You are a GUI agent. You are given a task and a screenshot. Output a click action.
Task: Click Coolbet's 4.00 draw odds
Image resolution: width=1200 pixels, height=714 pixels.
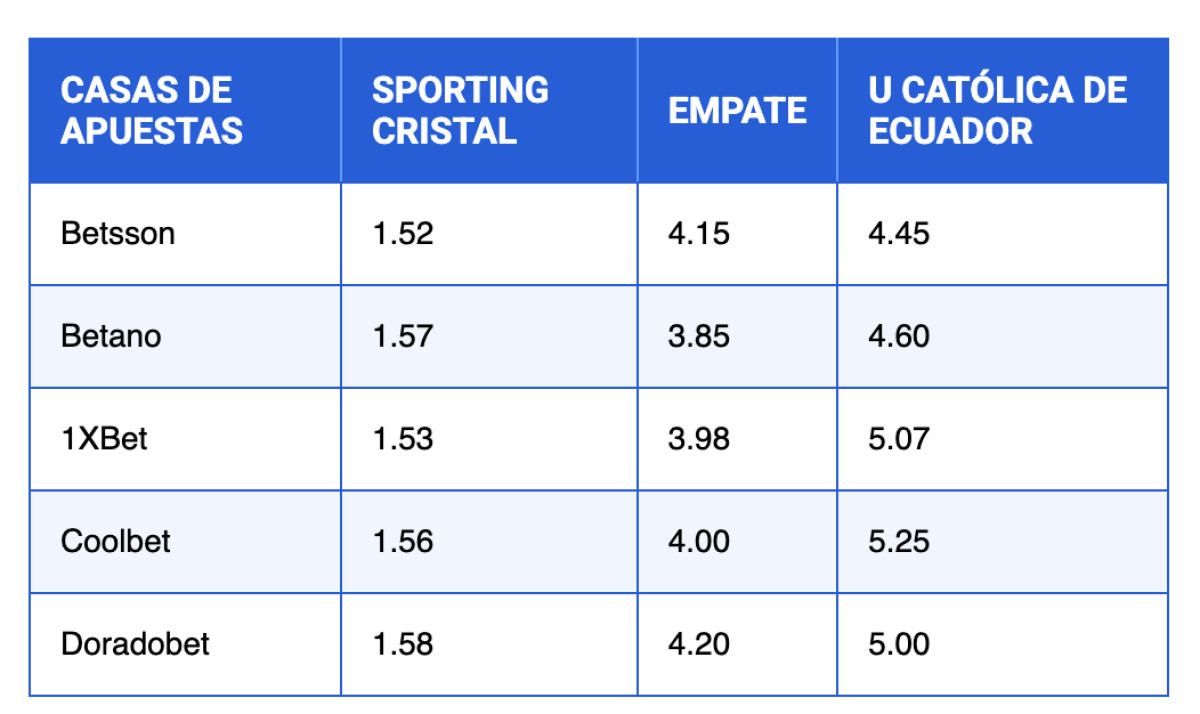coord(699,541)
